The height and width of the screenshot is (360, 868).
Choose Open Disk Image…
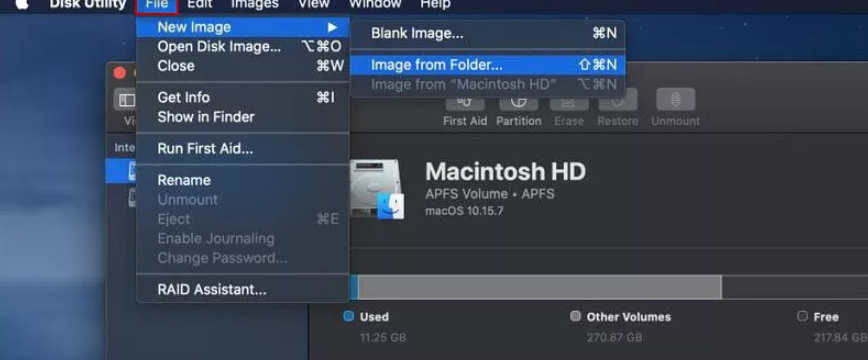(243, 47)
